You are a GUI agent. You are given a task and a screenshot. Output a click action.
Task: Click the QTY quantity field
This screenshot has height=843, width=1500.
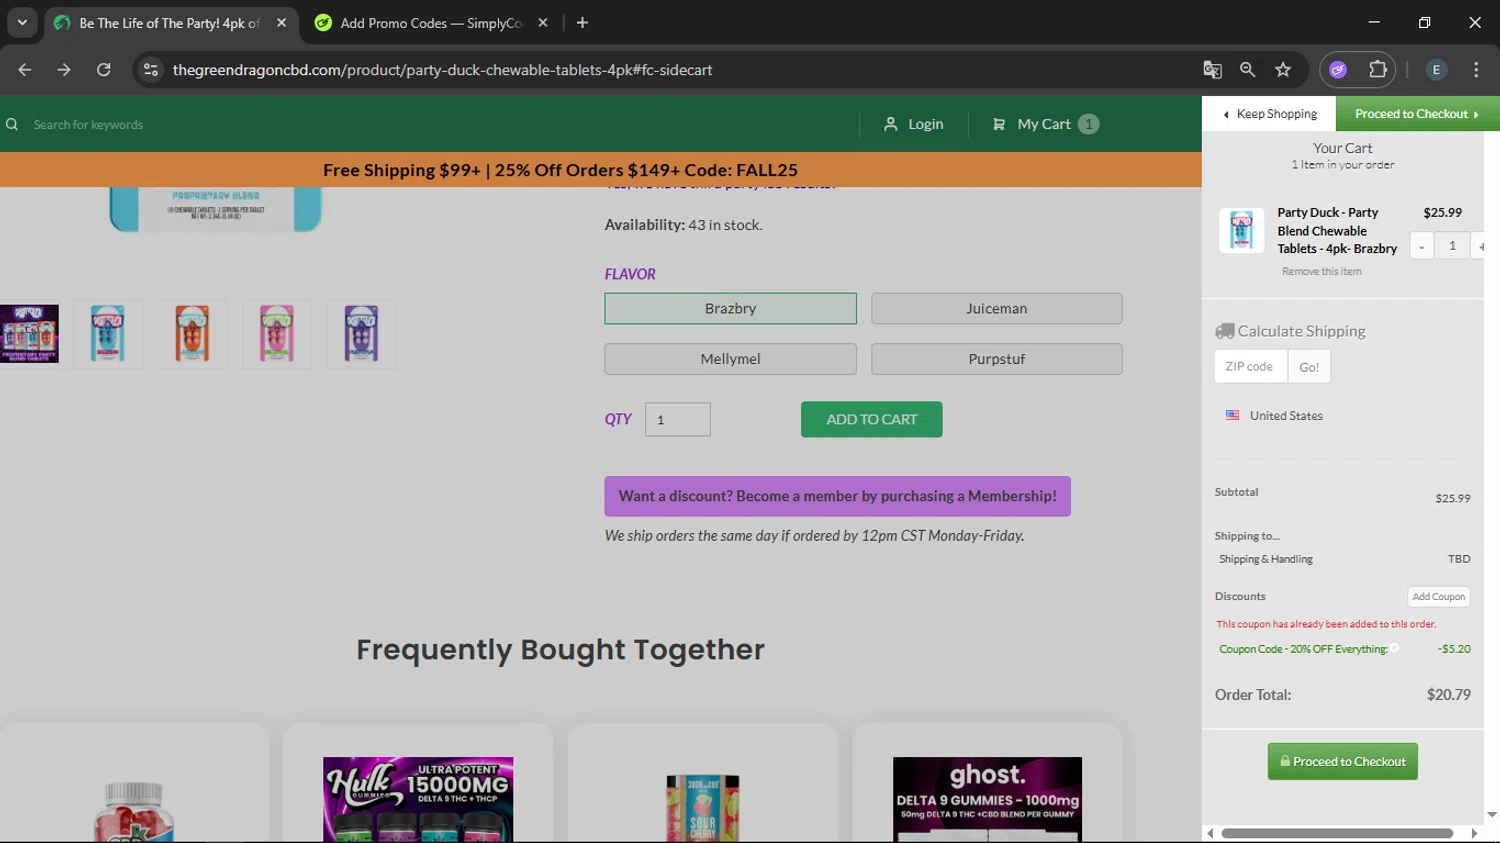pyautogui.click(x=678, y=419)
